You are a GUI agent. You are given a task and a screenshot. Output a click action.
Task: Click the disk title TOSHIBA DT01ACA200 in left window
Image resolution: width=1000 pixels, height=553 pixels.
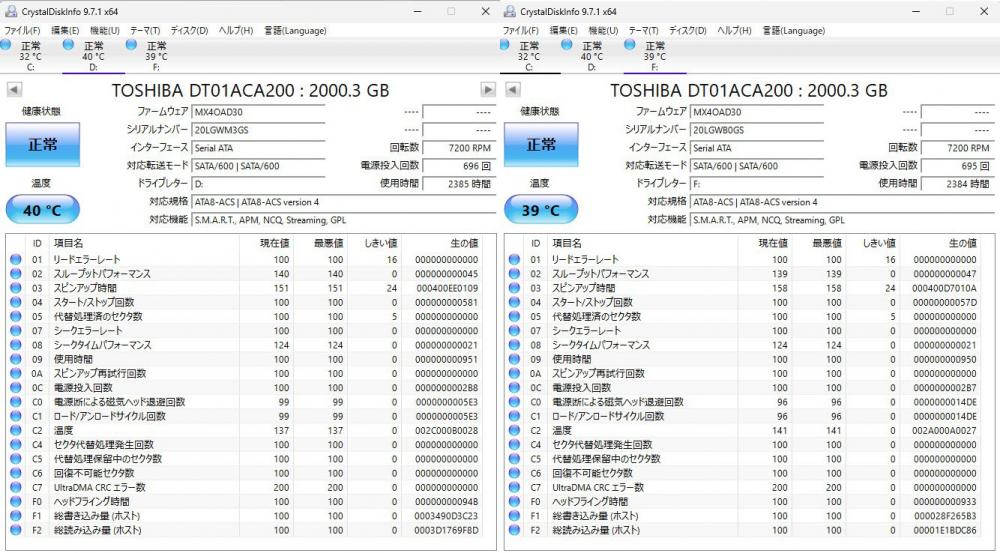coord(251,91)
